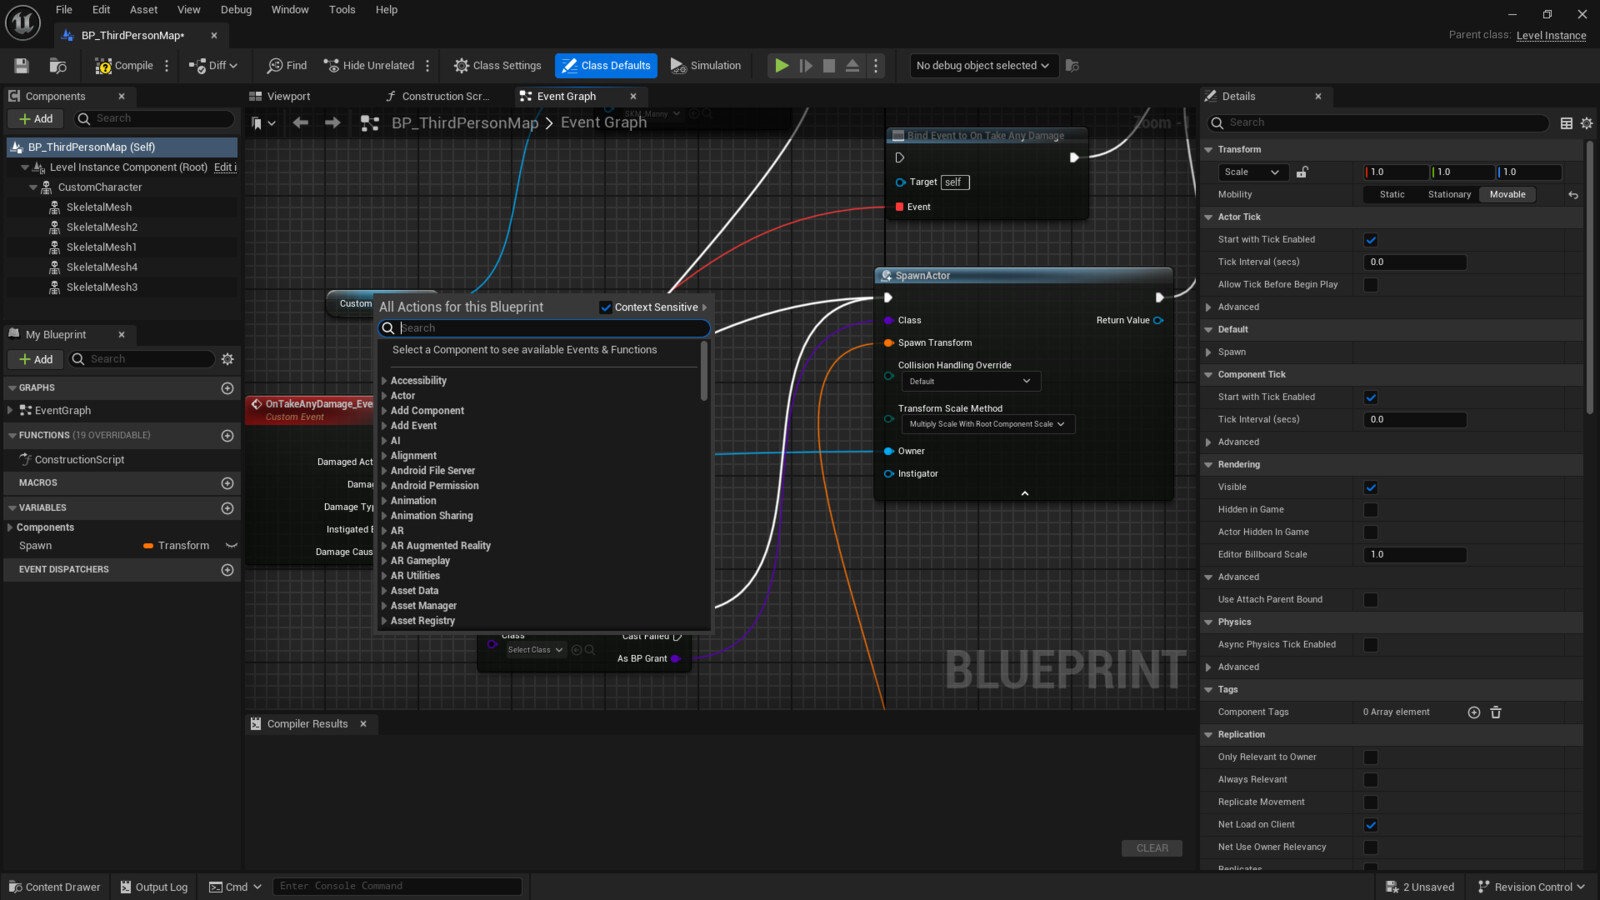
Task: Open My Blueprint settings gear
Action: pyautogui.click(x=228, y=359)
